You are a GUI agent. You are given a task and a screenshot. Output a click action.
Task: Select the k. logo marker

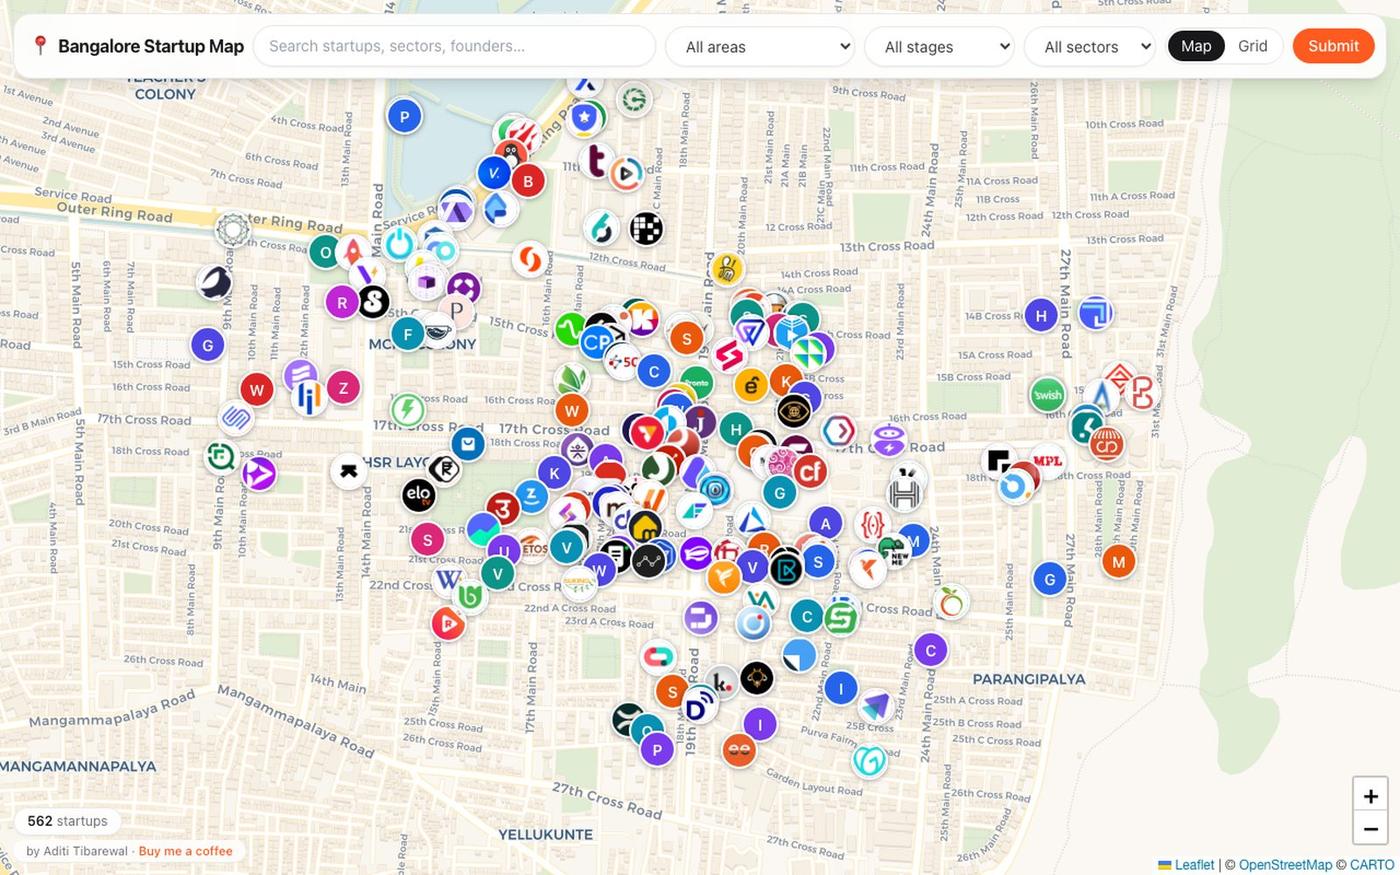point(722,681)
